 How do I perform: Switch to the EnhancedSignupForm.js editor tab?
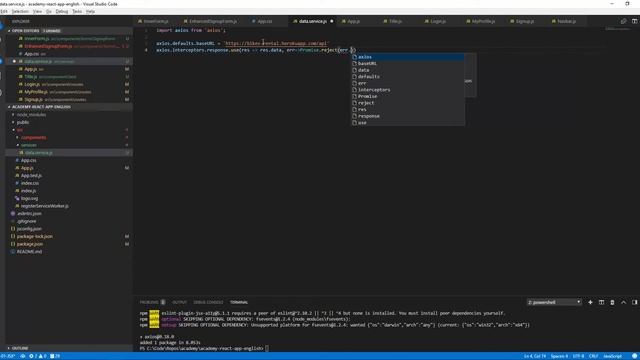(213, 21)
